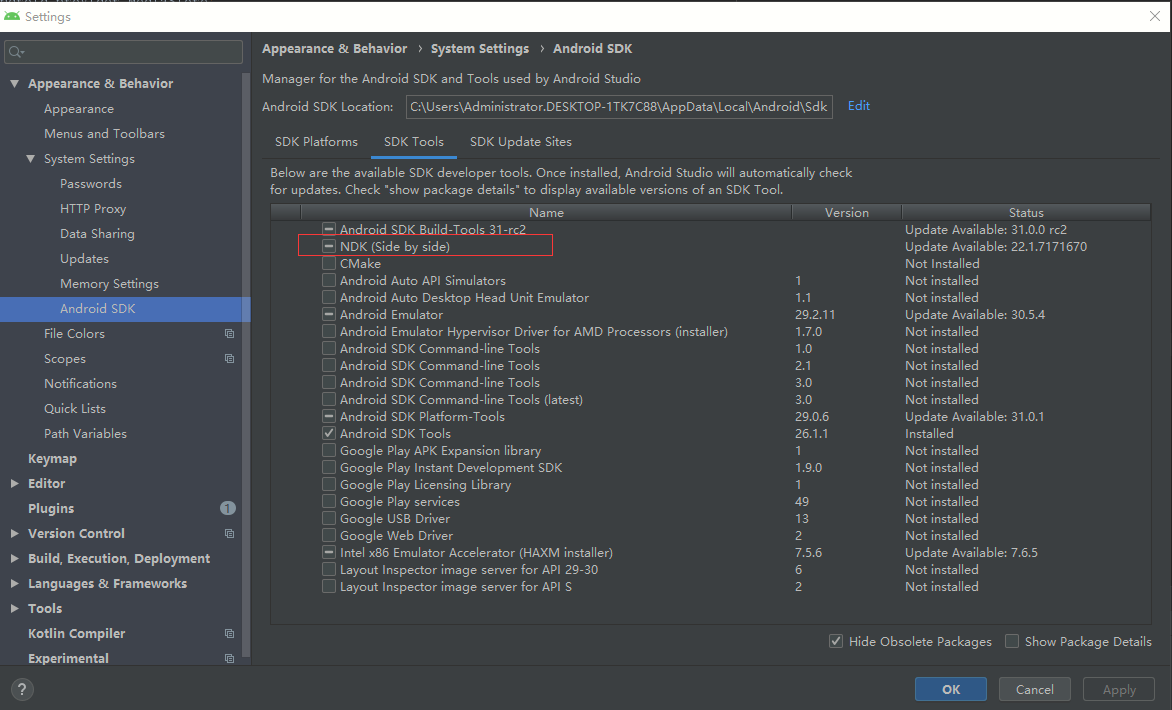Open the Data Sharing settings page
Viewport: 1172px width, 710px height.
tap(97, 234)
